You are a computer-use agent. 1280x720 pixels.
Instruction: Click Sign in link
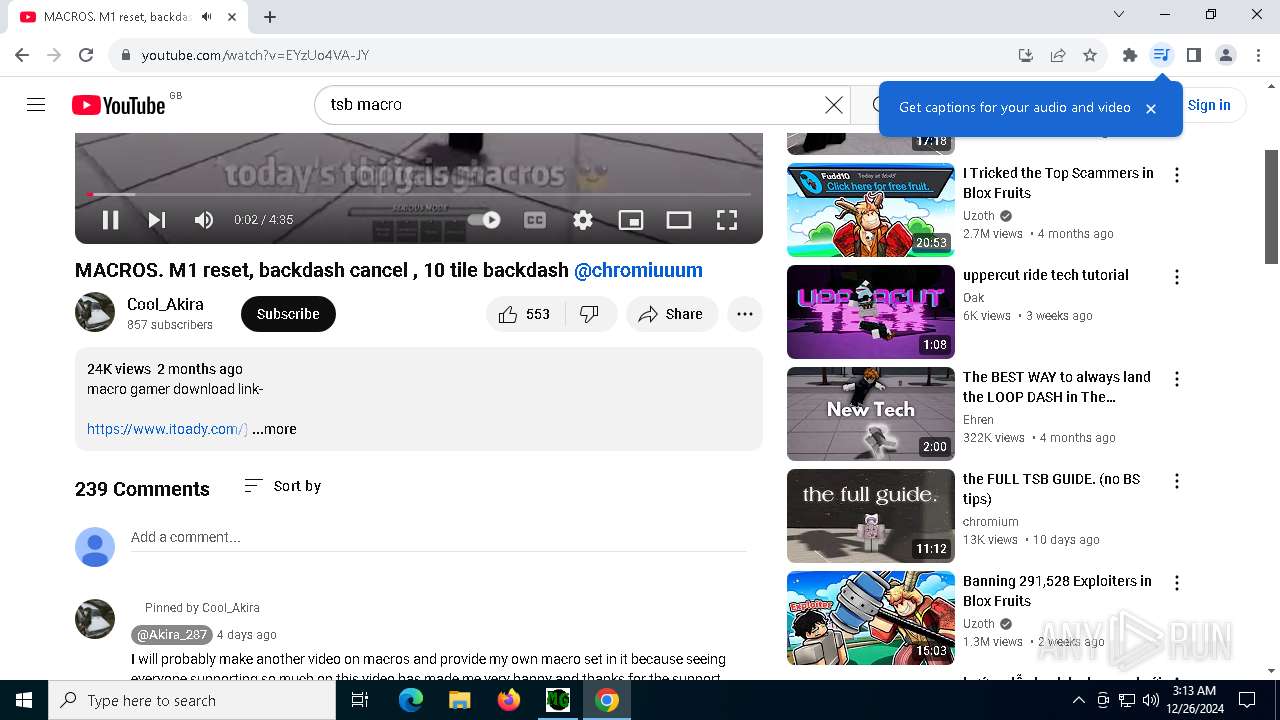1209,105
